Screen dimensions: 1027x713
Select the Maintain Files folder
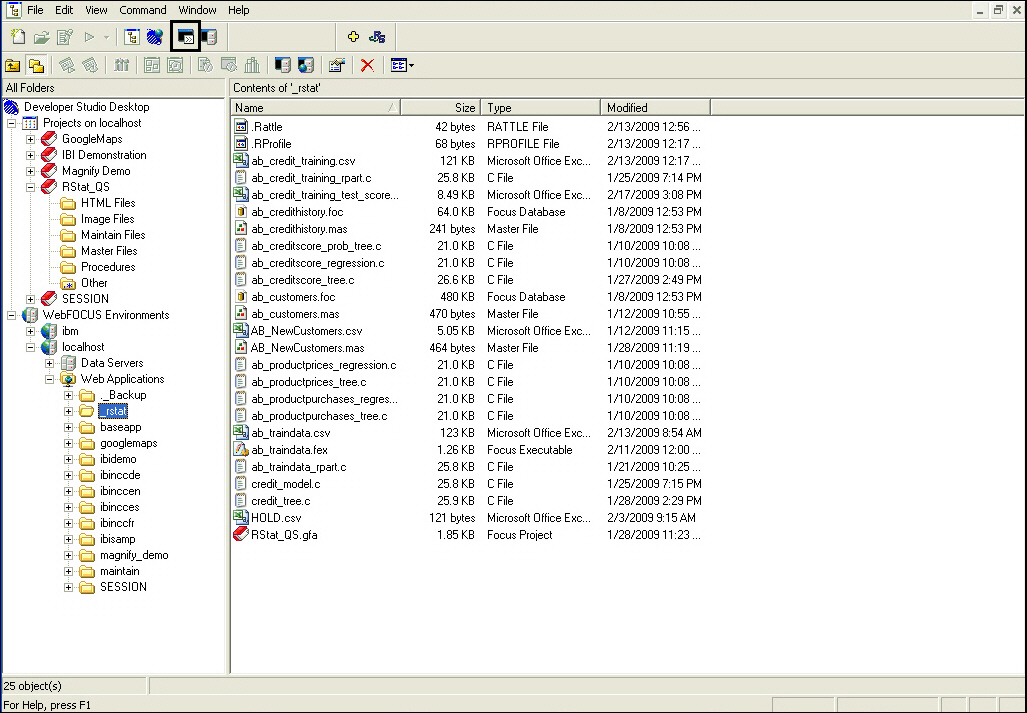113,235
